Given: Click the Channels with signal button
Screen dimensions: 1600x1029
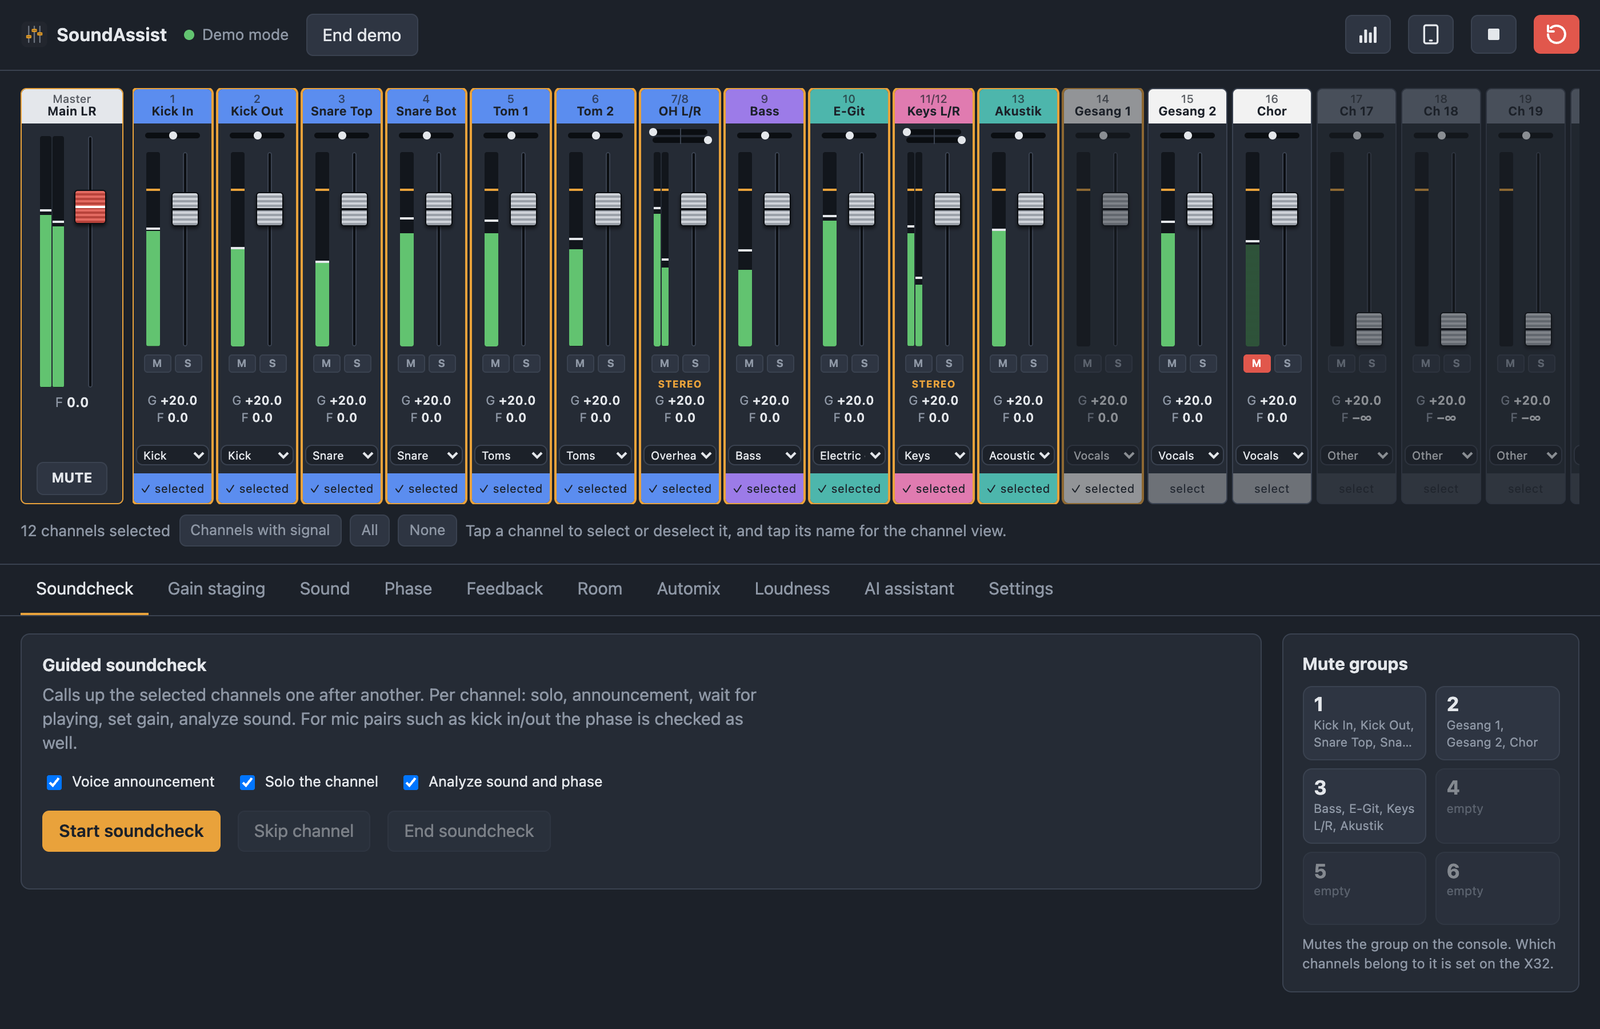Looking at the screenshot, I should click(x=260, y=530).
